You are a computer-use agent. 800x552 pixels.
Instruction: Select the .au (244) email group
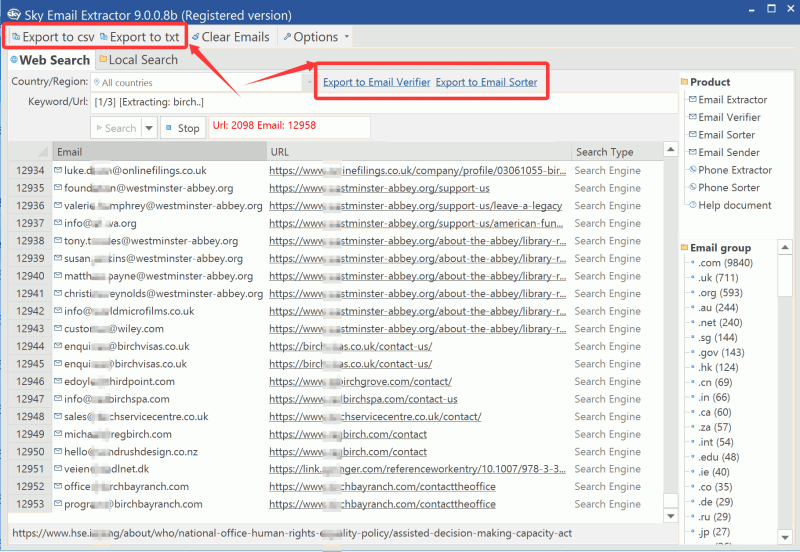pos(718,308)
